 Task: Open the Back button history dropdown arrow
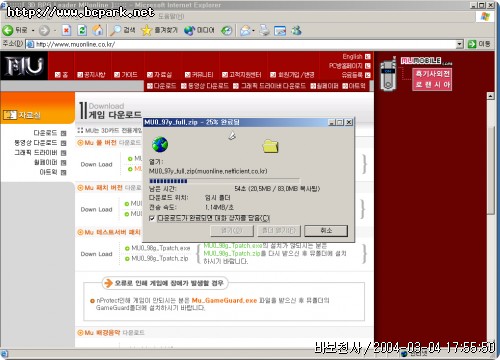pos(33,31)
